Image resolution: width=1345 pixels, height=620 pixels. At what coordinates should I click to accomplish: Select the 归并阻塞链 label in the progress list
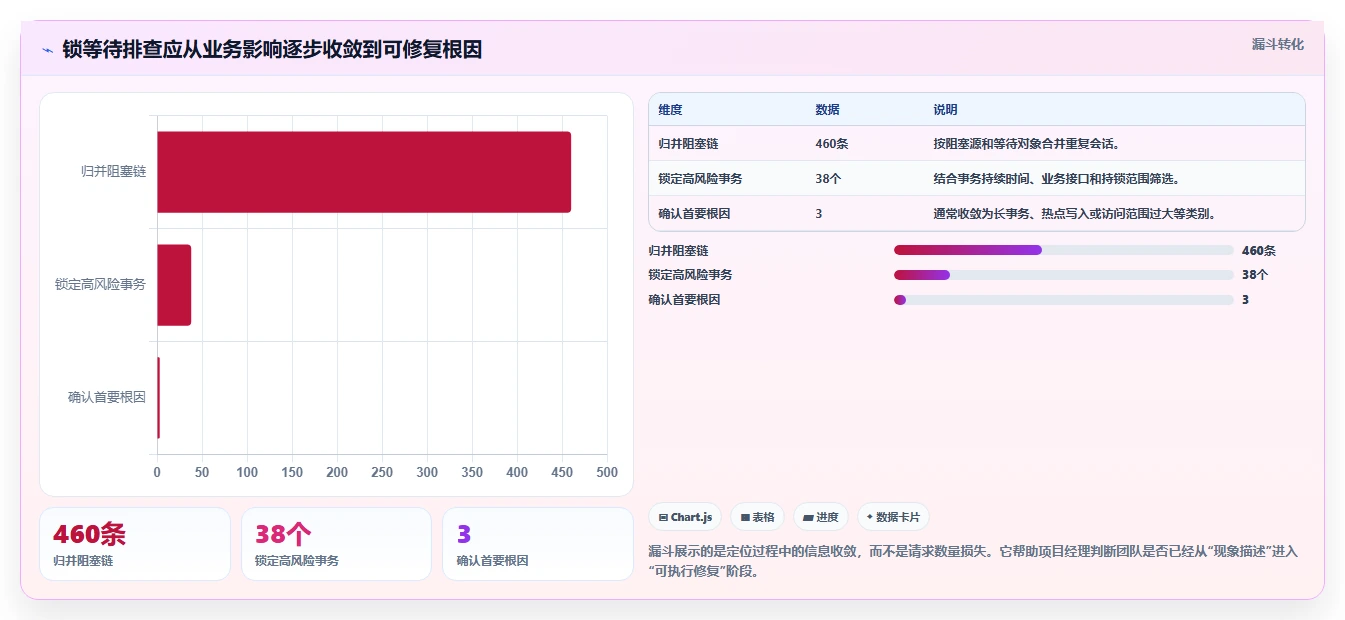tap(678, 251)
